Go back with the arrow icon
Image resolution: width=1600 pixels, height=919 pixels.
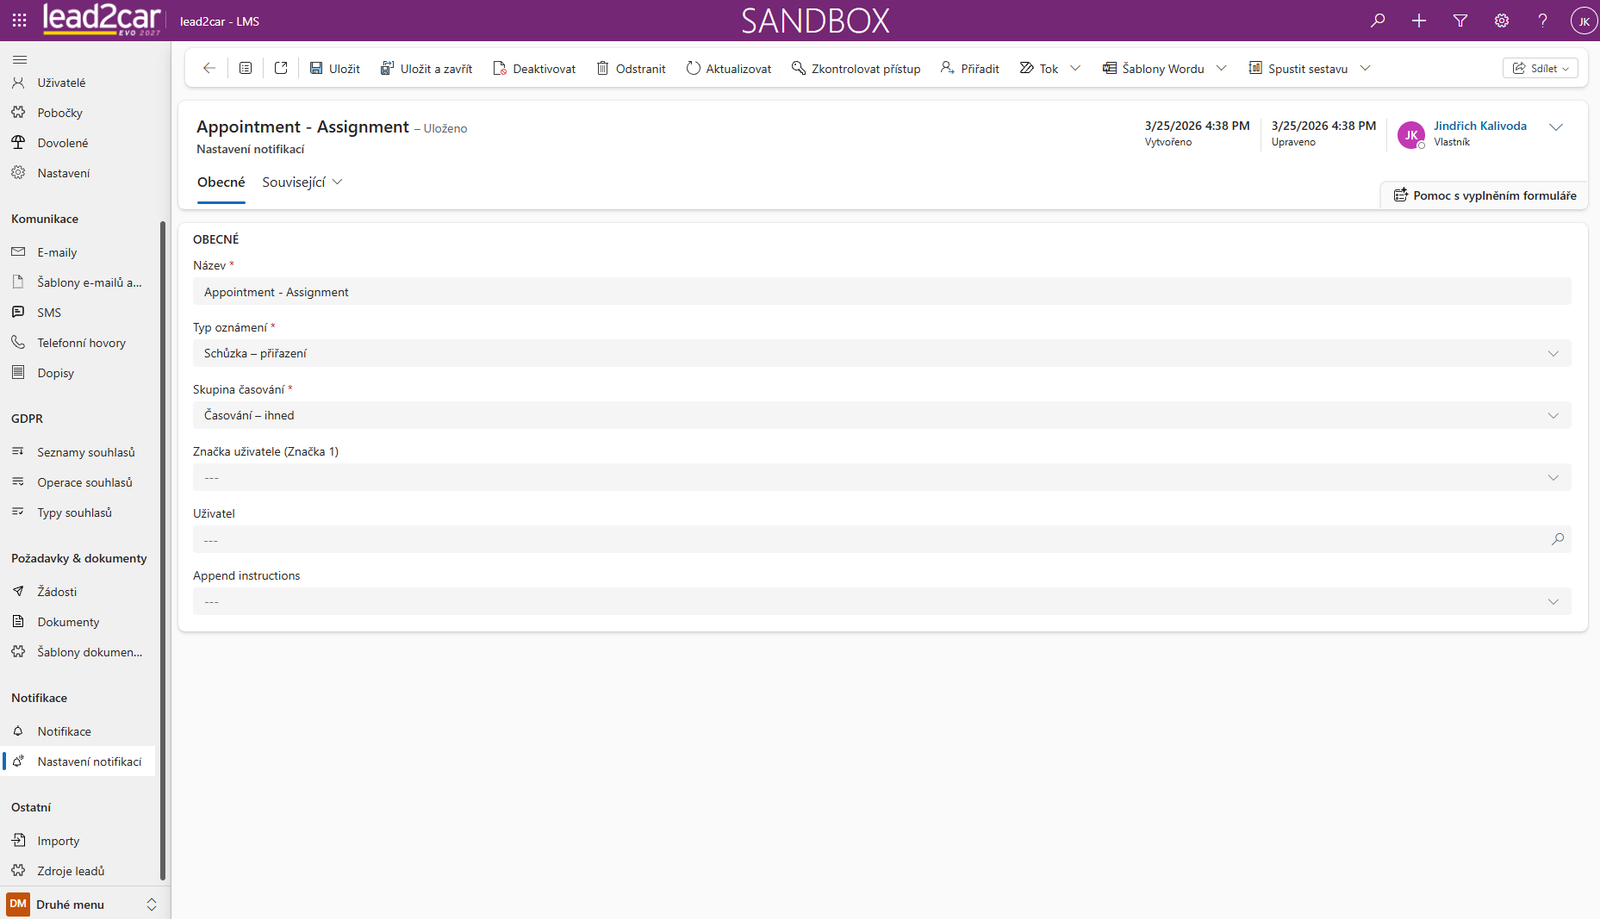(209, 68)
